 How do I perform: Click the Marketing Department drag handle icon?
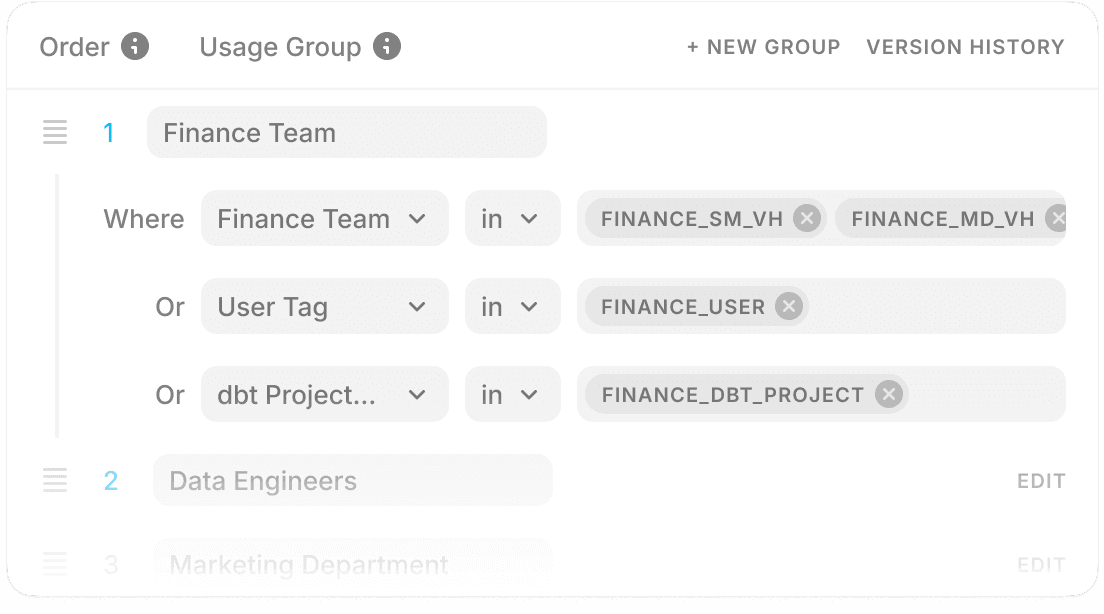click(x=55, y=564)
